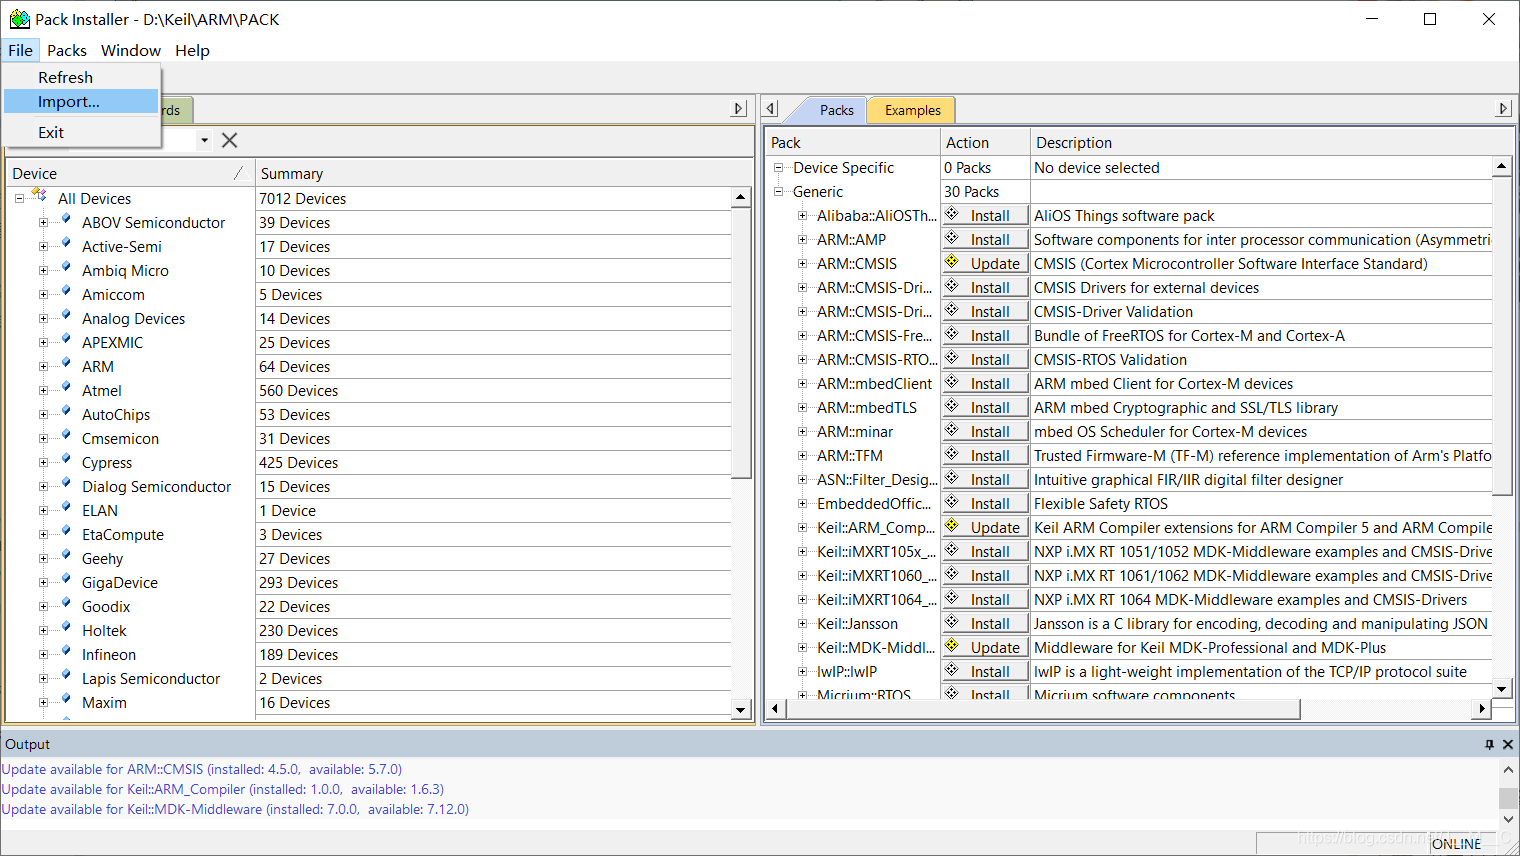Viewport: 1520px width, 856px height.
Task: Click Update button for ARM::CMSIS
Action: click(985, 263)
